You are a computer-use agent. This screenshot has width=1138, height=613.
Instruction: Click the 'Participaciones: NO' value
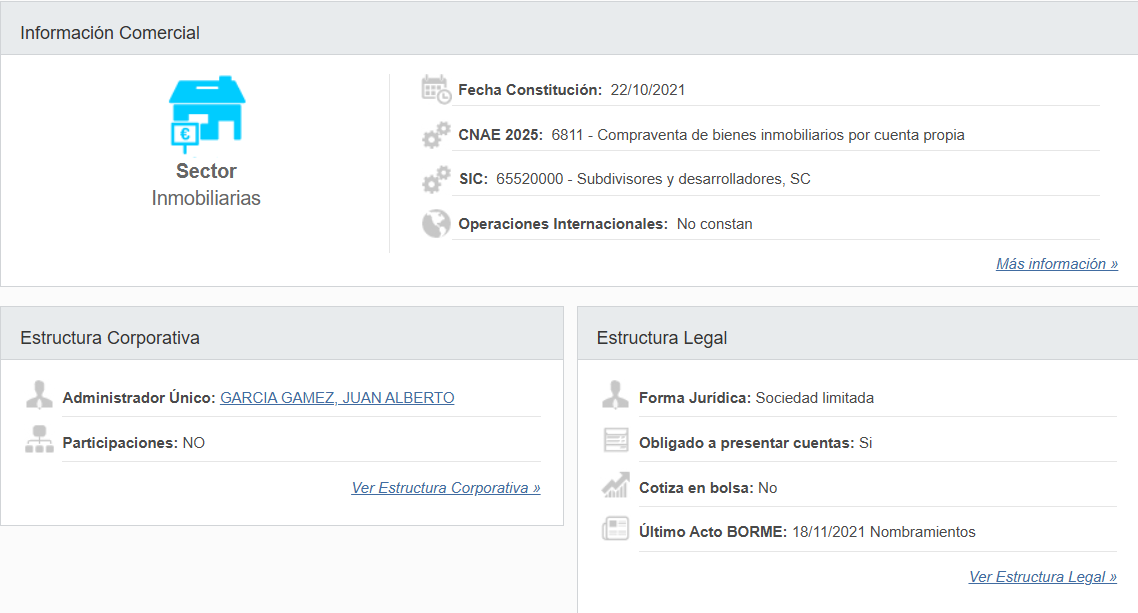click(x=193, y=443)
